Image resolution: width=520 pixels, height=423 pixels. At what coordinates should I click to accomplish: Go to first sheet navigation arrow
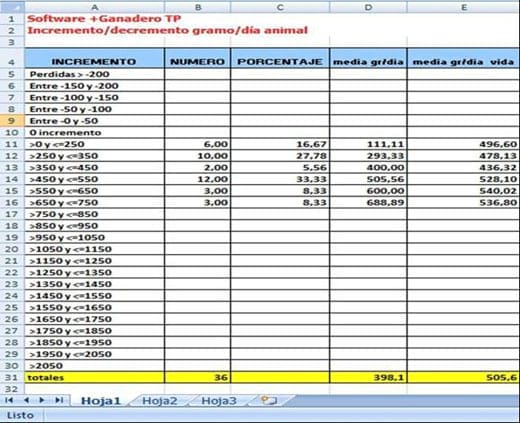(x=9, y=400)
